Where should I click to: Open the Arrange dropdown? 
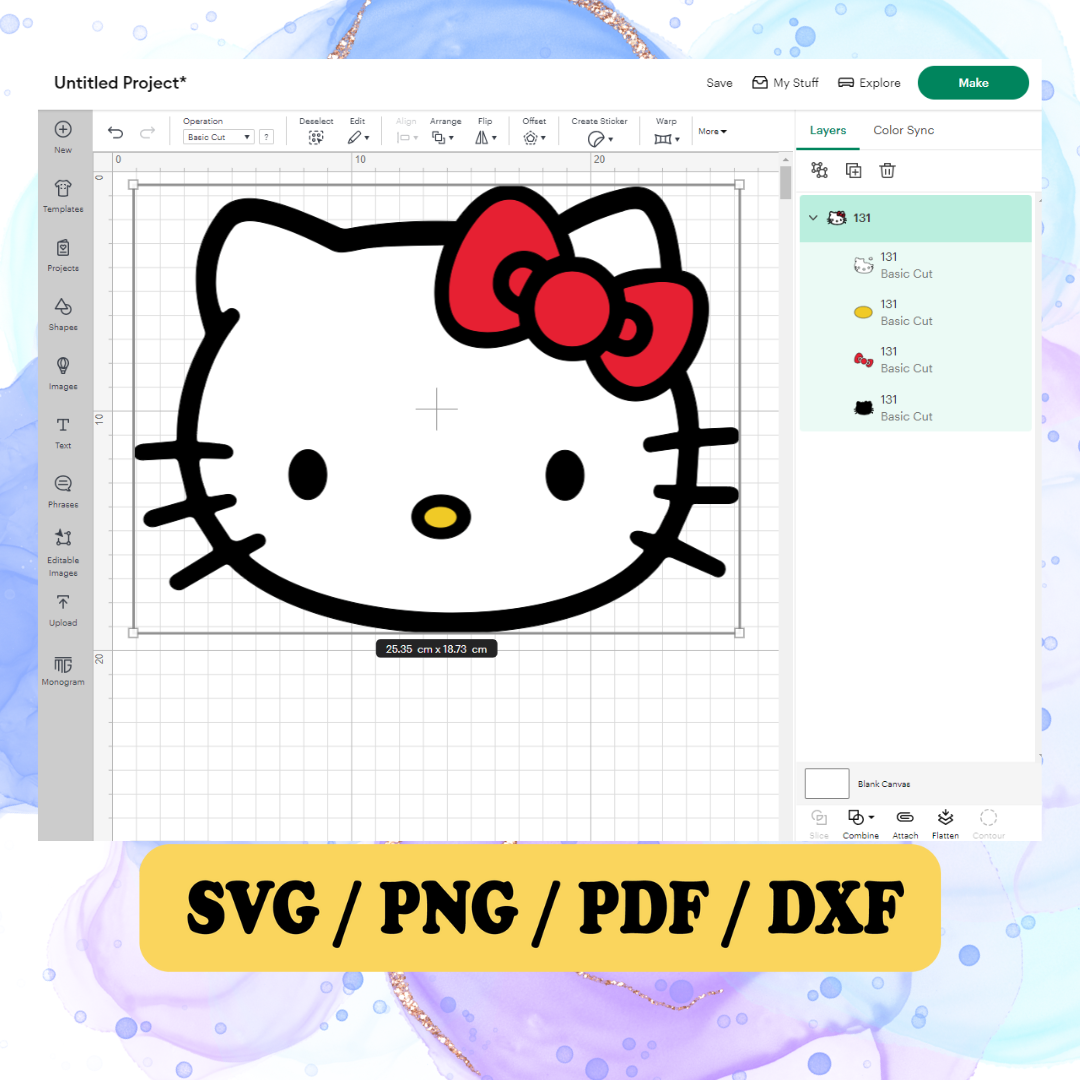[442, 138]
